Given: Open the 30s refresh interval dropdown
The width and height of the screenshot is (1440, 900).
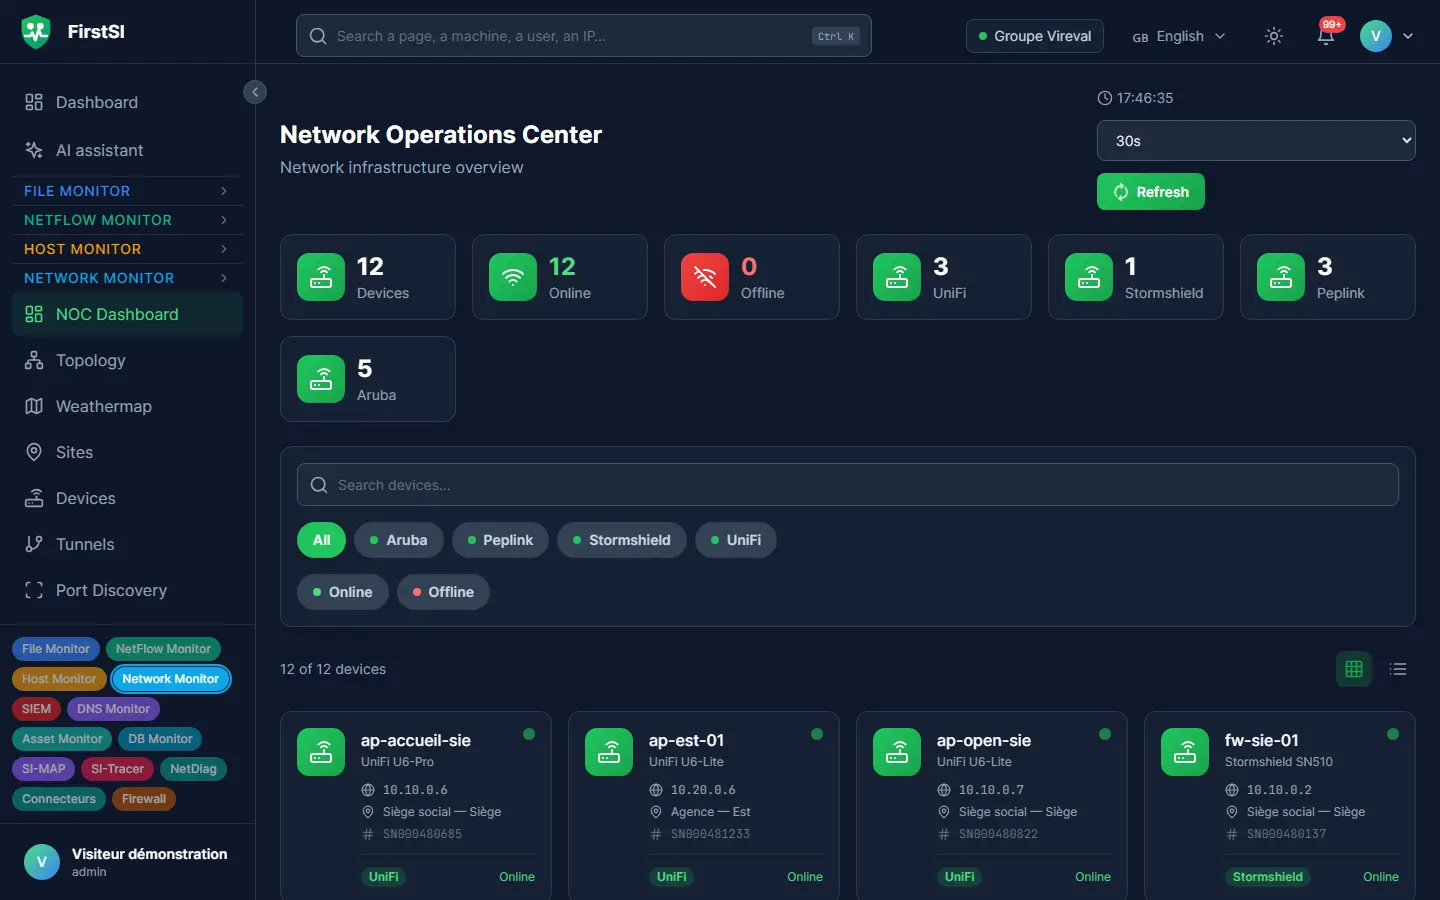Looking at the screenshot, I should click(x=1256, y=141).
